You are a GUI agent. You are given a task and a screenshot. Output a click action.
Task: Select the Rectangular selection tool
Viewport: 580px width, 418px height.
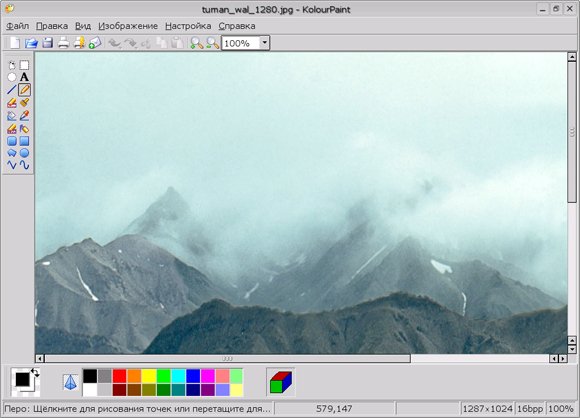[24, 65]
